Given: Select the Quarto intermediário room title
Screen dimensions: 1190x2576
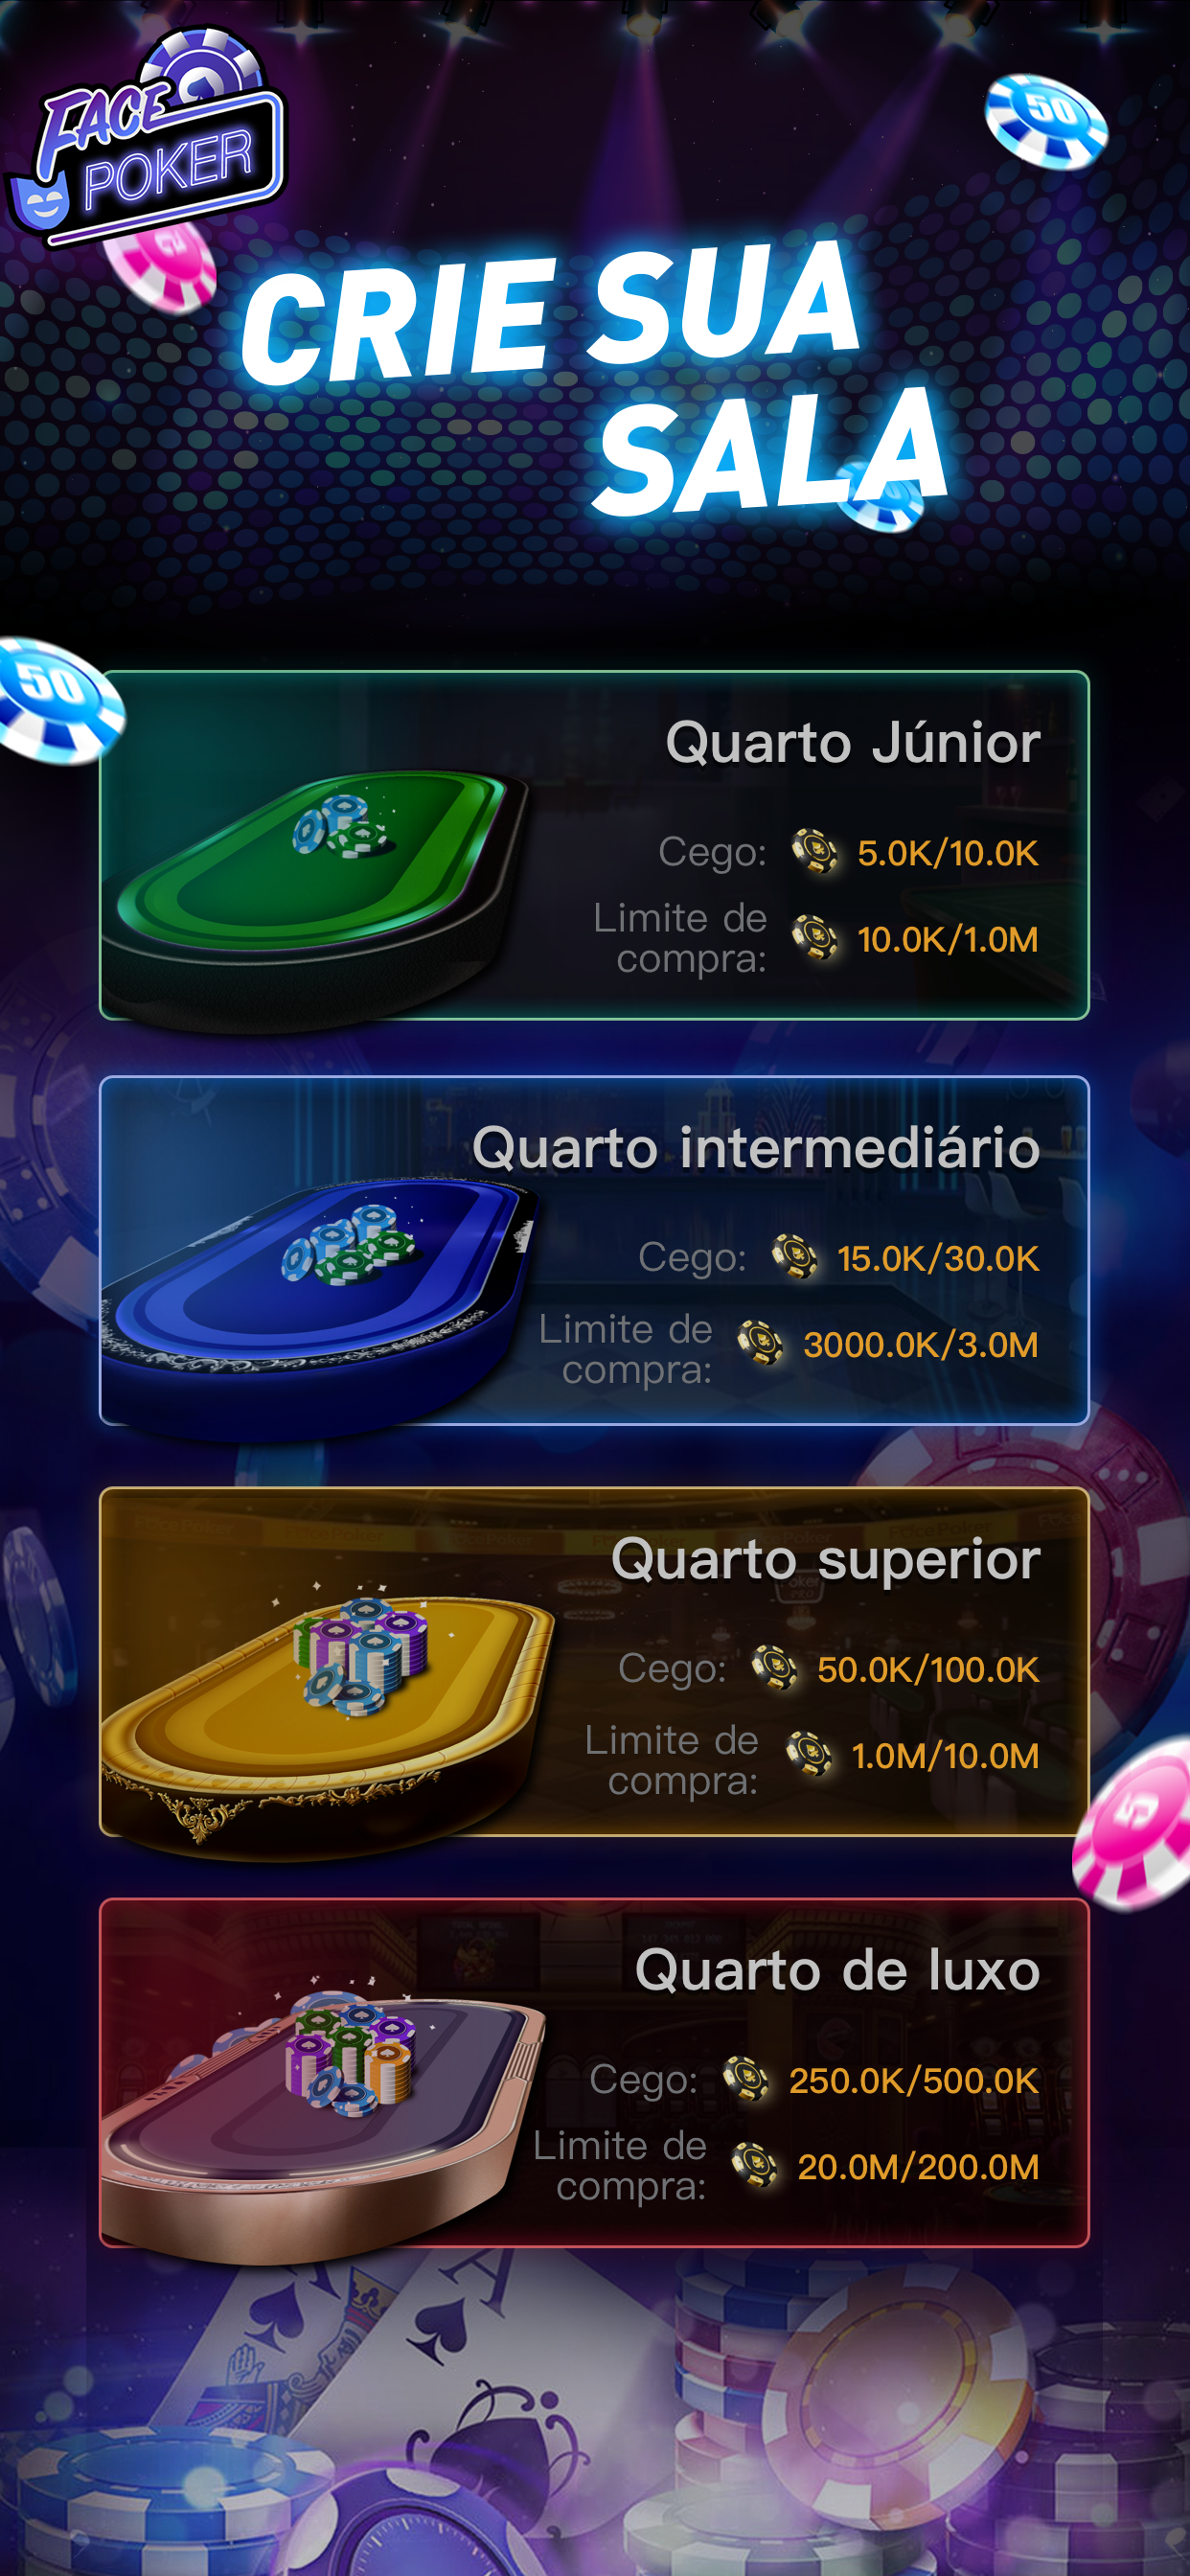Looking at the screenshot, I should click(x=756, y=1147).
